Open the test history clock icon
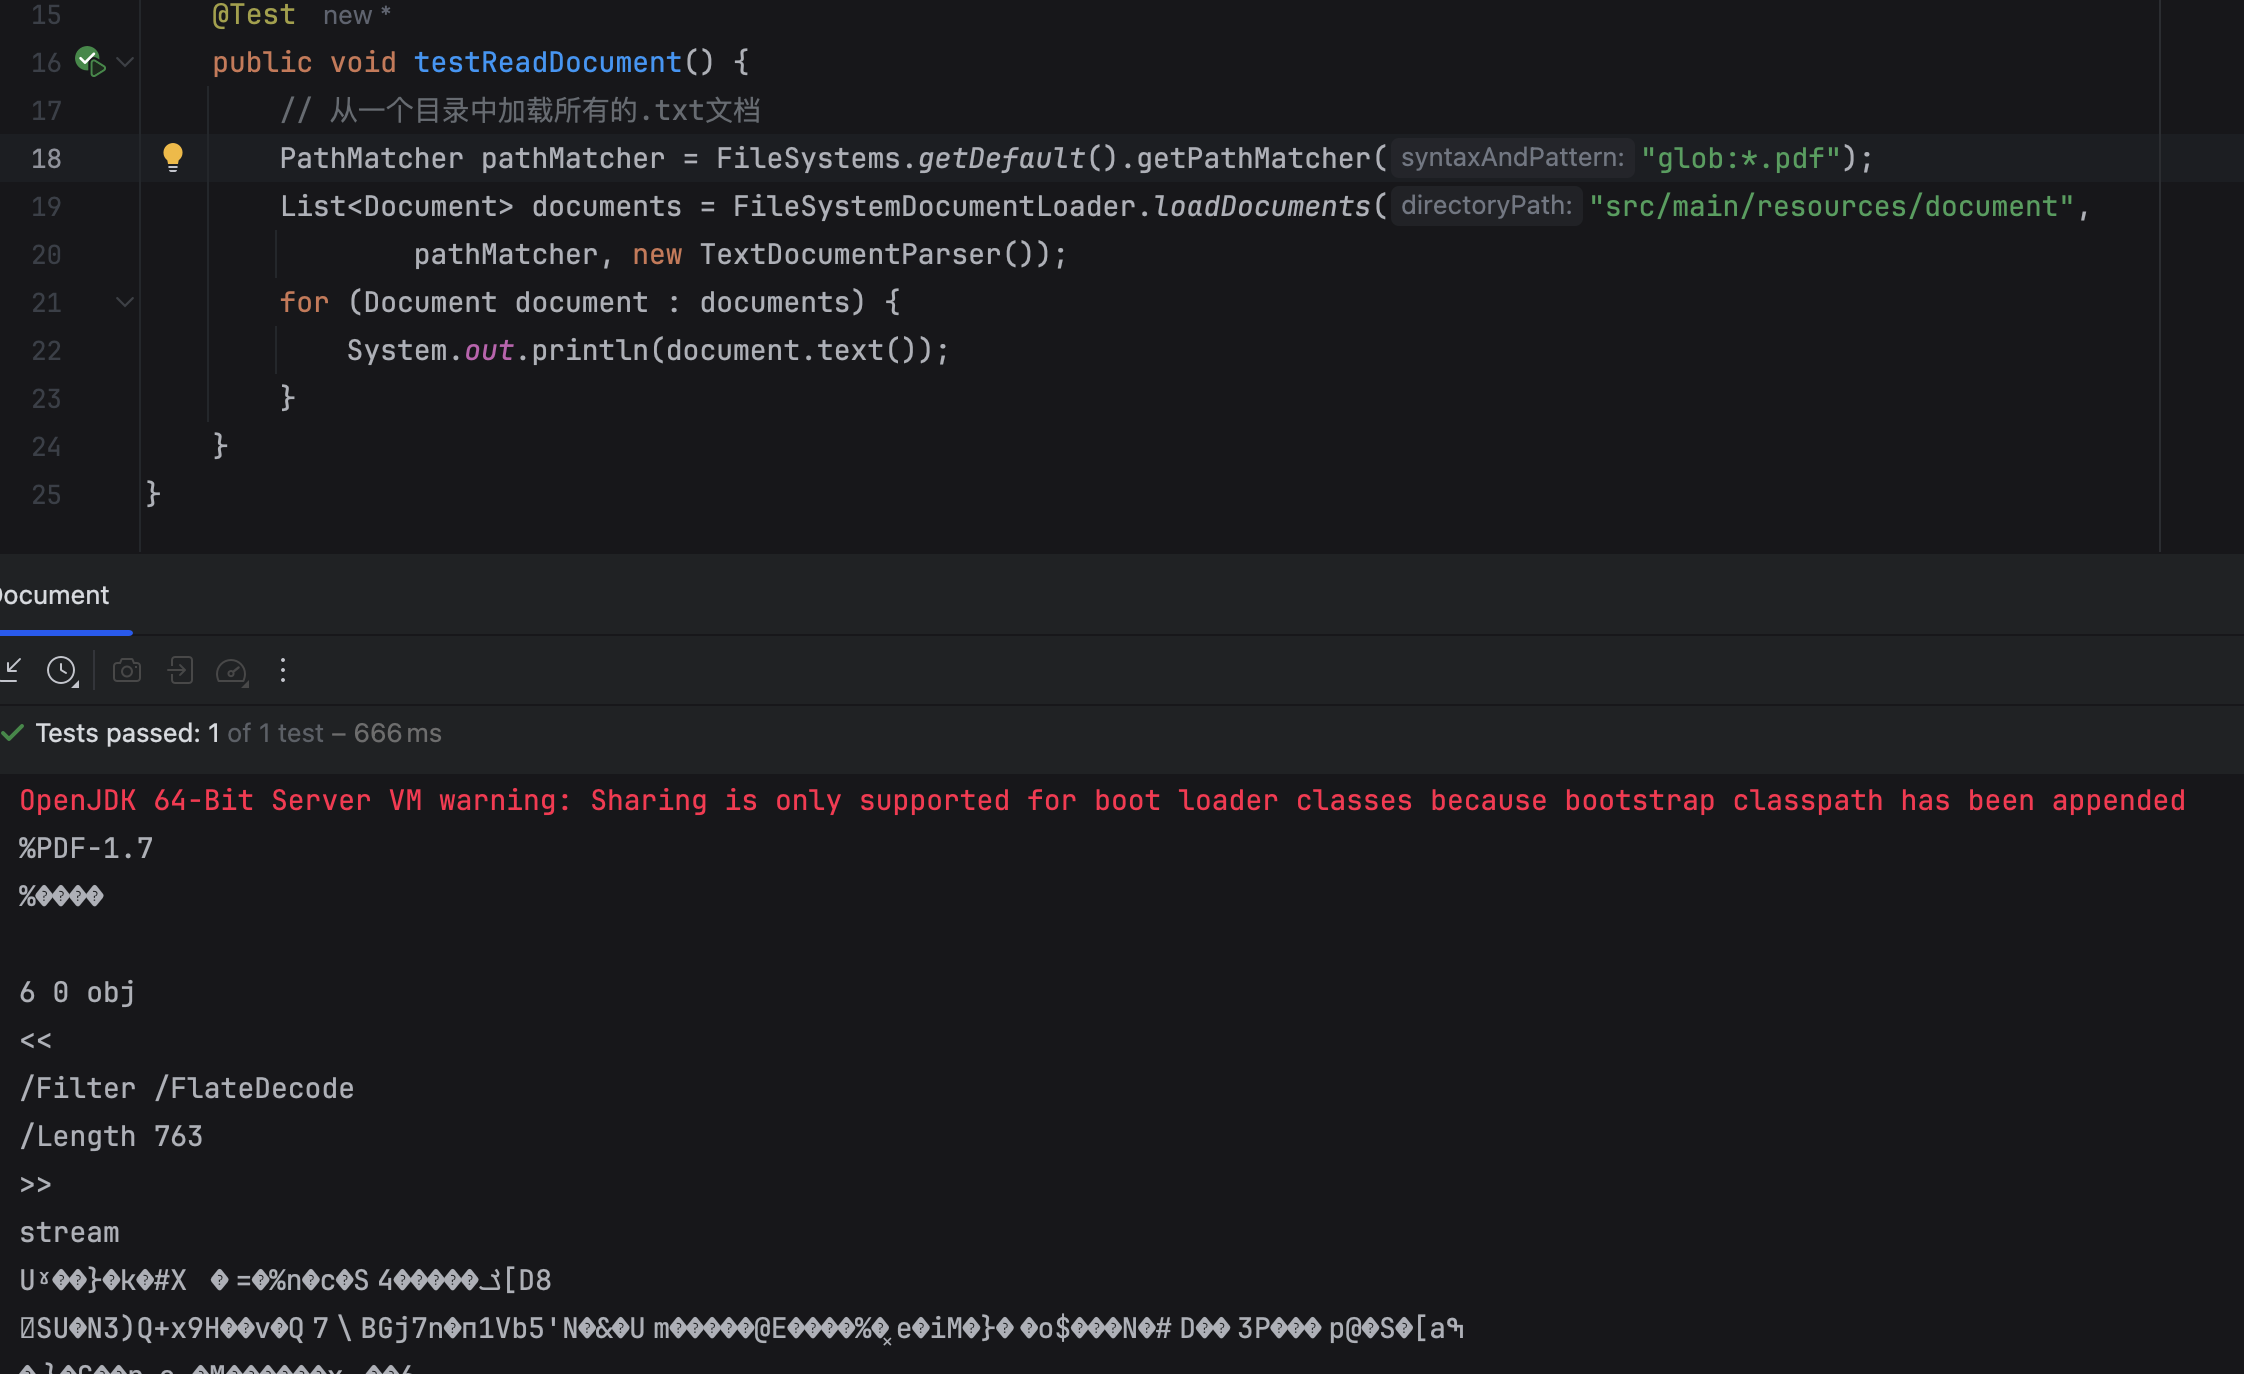 tap(60, 670)
